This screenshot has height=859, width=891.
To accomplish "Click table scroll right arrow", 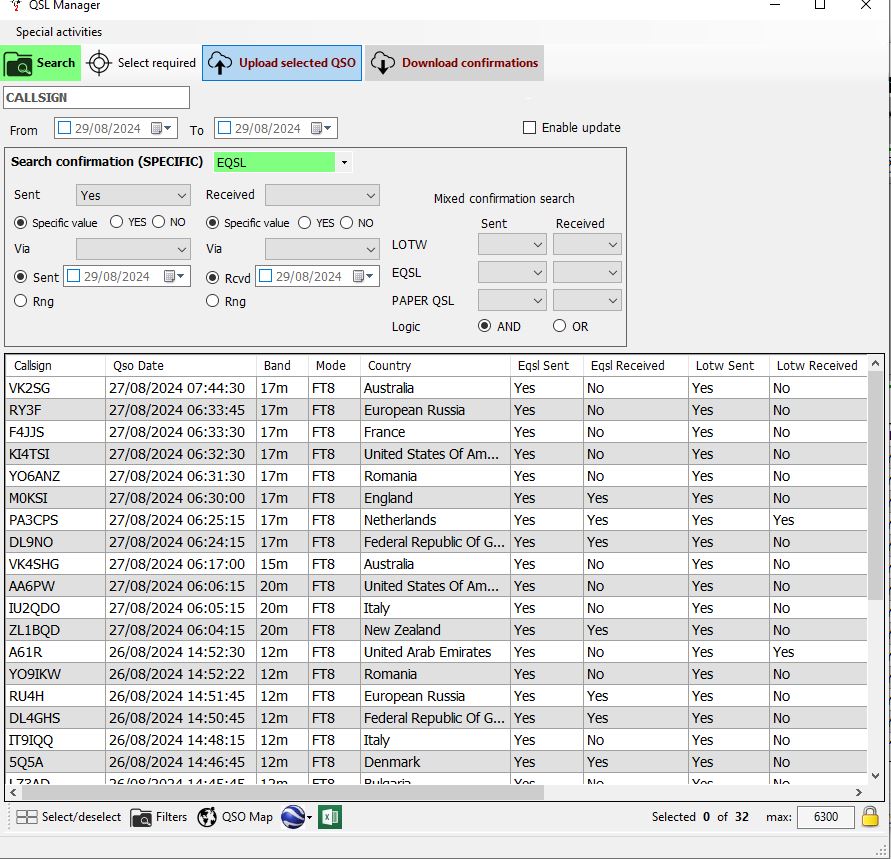I will pos(859,792).
